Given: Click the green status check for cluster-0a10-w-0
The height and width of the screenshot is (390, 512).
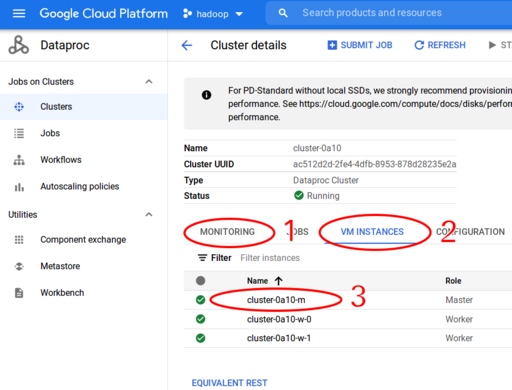Looking at the screenshot, I should (200, 319).
